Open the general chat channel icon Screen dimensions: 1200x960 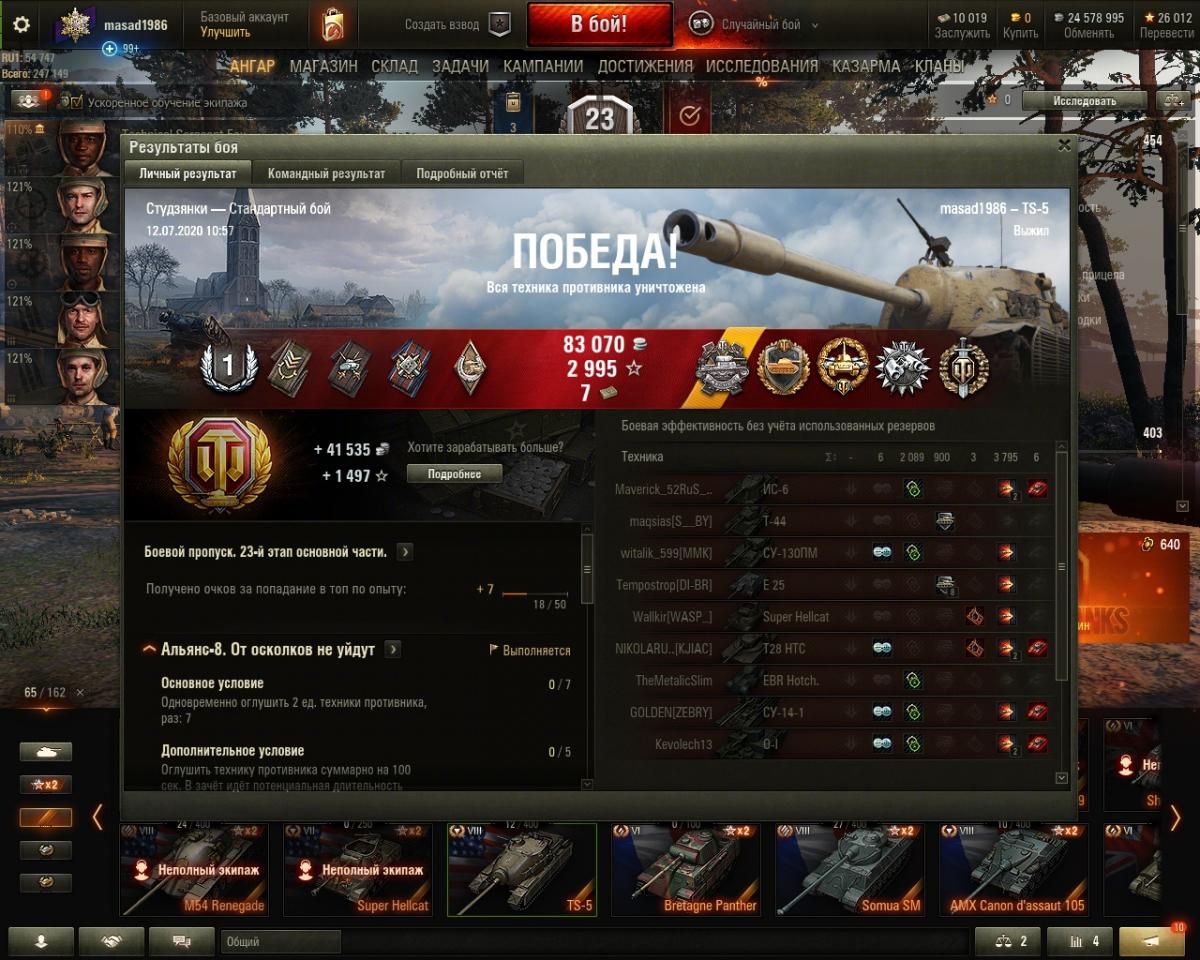(182, 941)
